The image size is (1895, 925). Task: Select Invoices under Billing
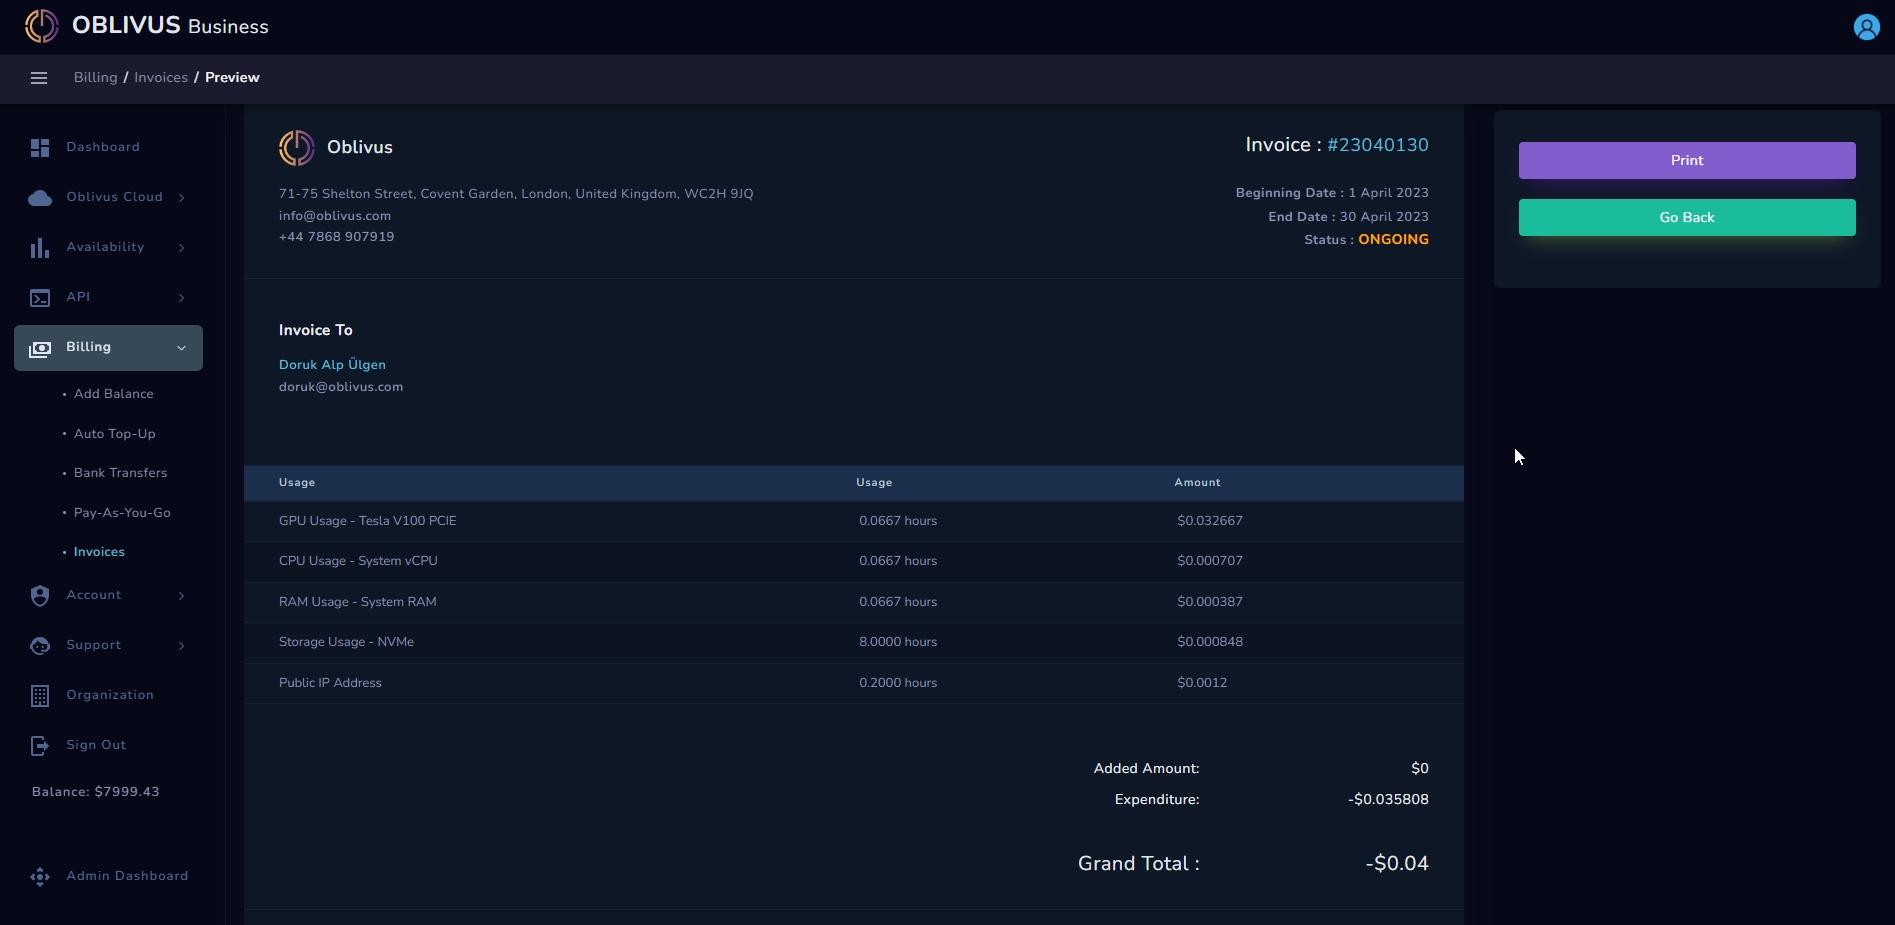(x=99, y=552)
